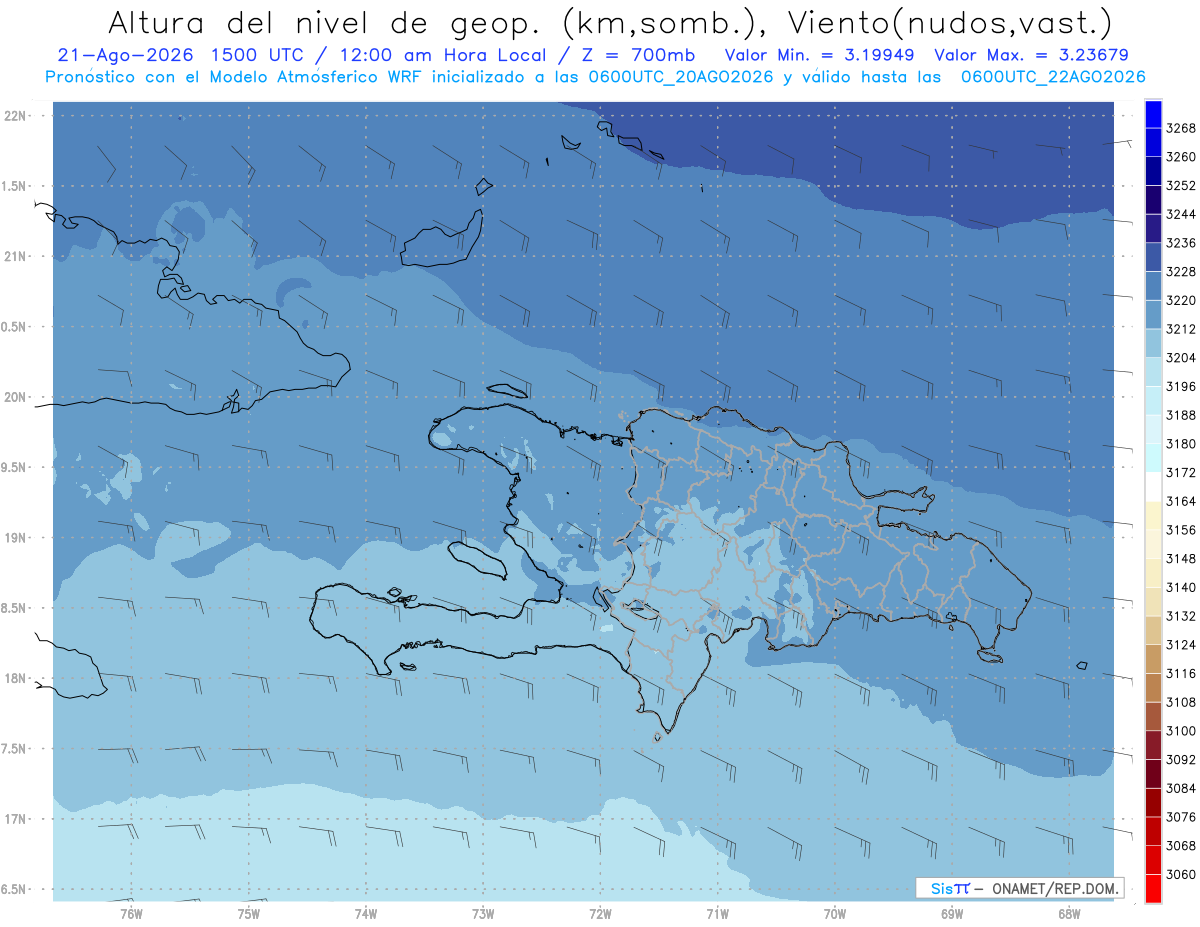Click the 3132 colorbar value
This screenshot has height=927, width=1200.
[x=1181, y=616]
